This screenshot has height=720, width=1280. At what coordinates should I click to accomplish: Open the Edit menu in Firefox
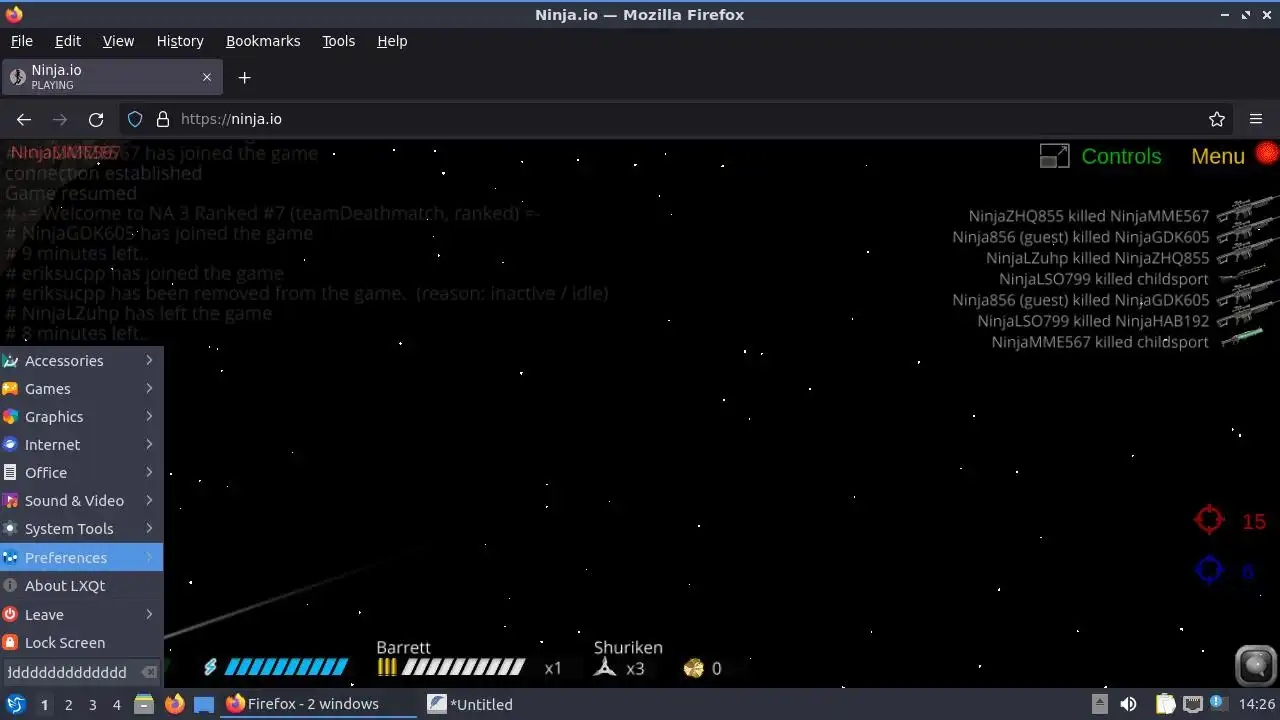tap(68, 41)
